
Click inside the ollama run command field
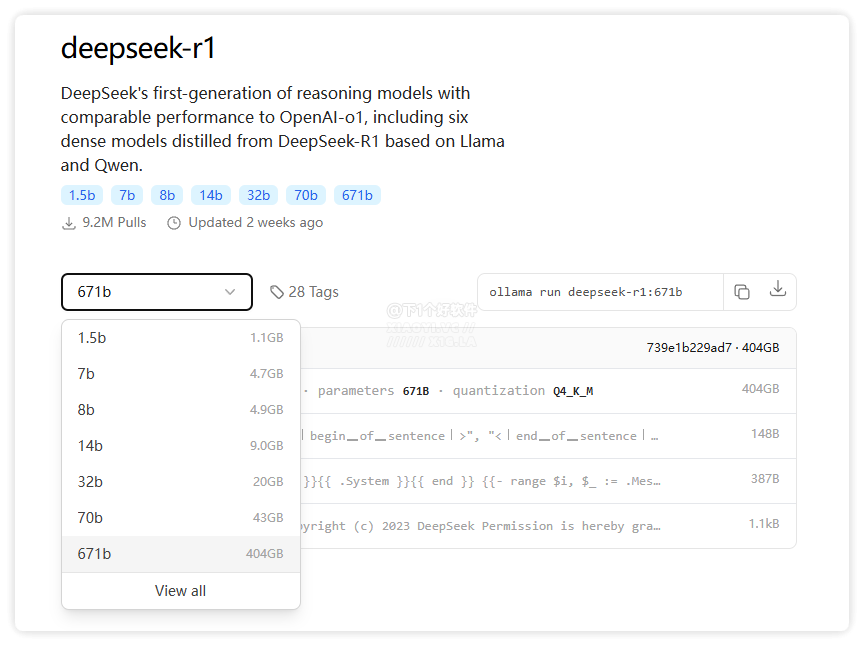point(600,291)
